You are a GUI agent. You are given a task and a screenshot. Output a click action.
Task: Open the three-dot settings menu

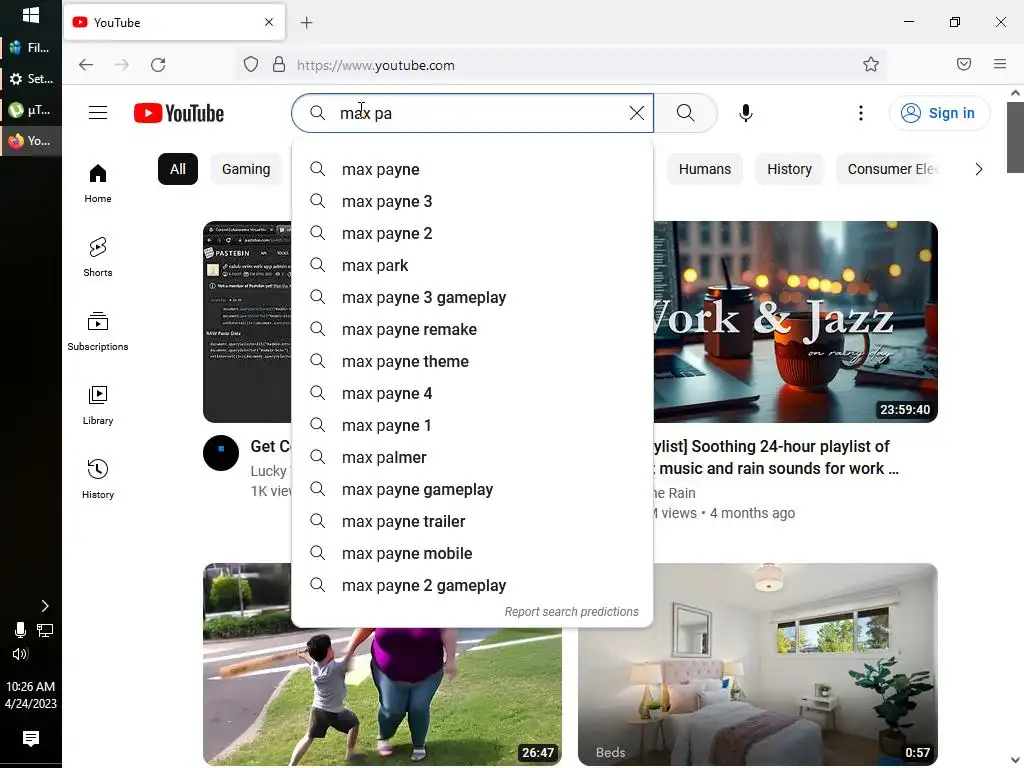[861, 113]
